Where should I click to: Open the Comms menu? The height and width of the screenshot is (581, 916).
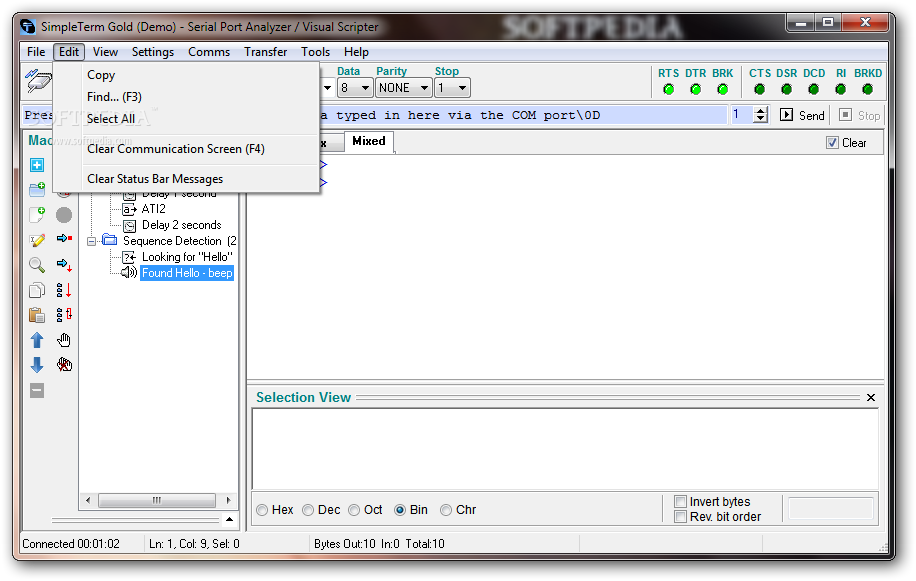tap(209, 52)
